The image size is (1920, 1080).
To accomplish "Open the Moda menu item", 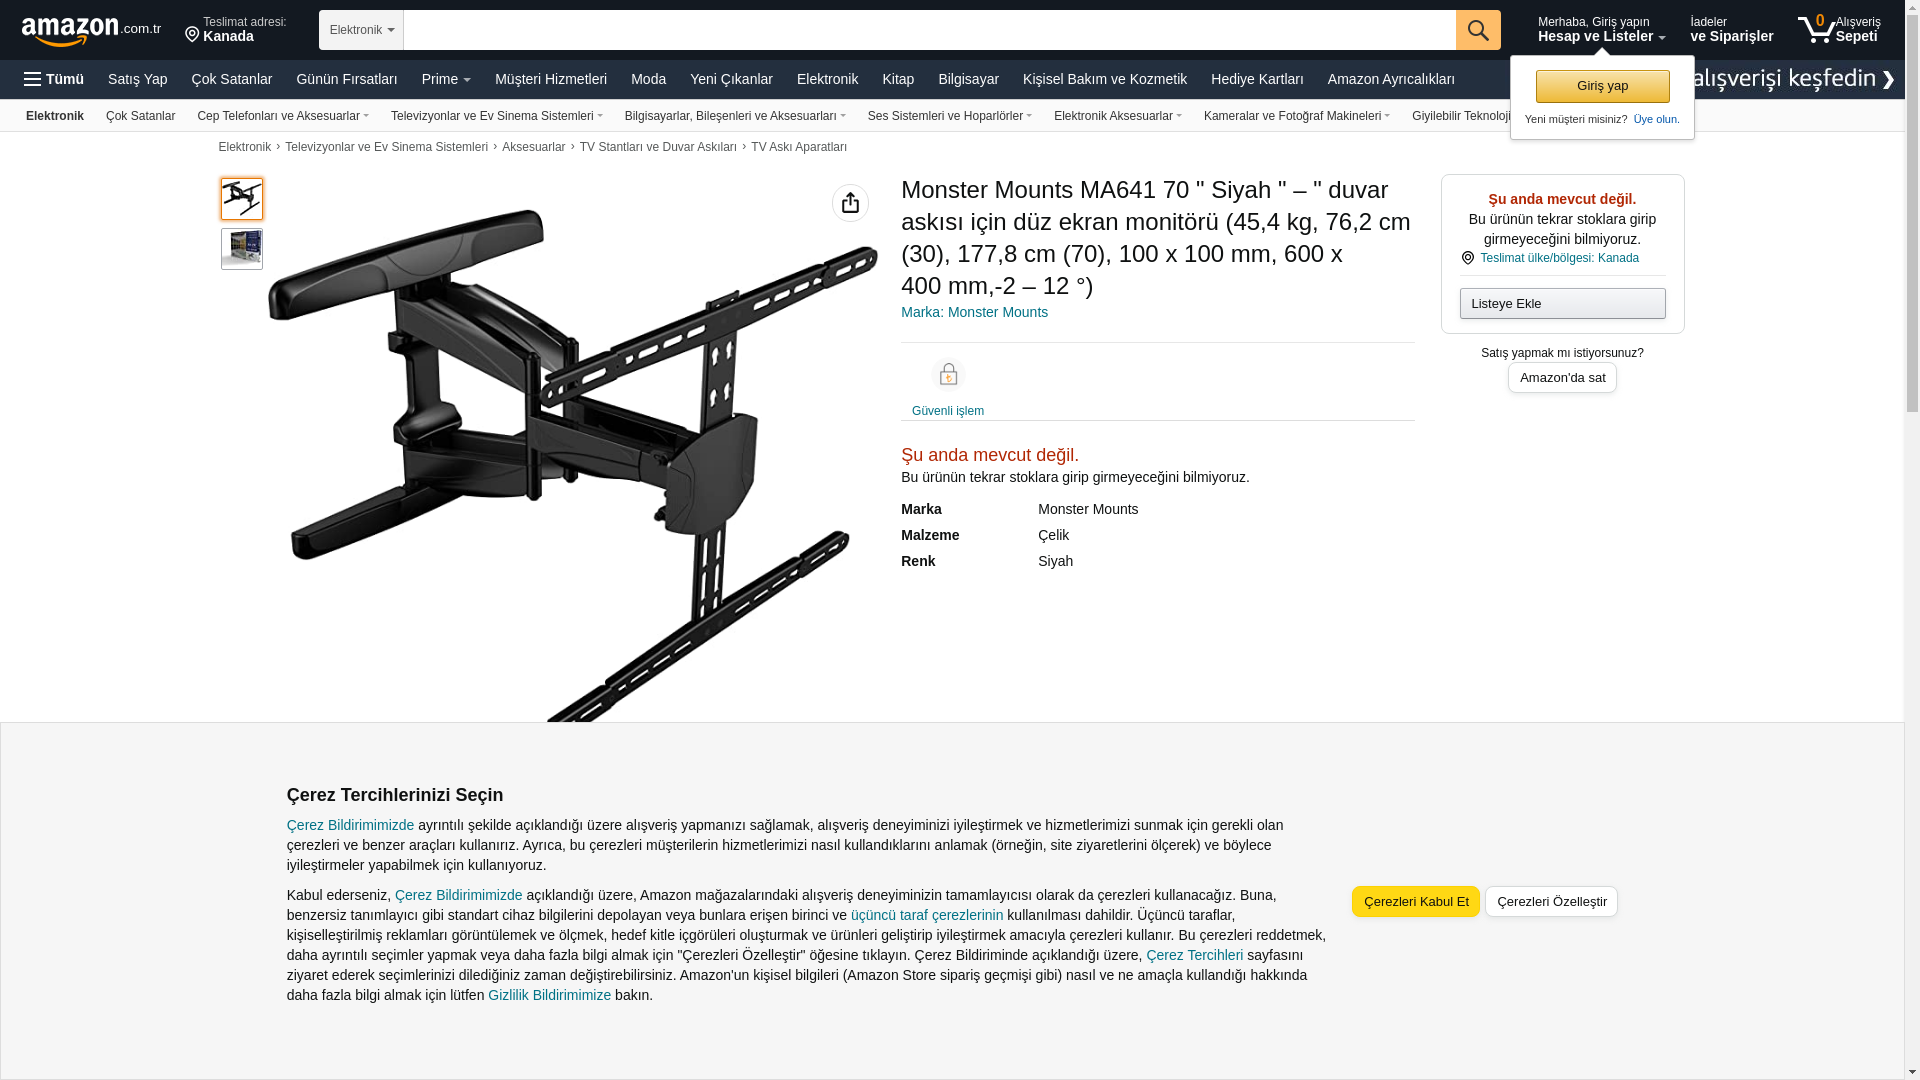I will tap(648, 79).
